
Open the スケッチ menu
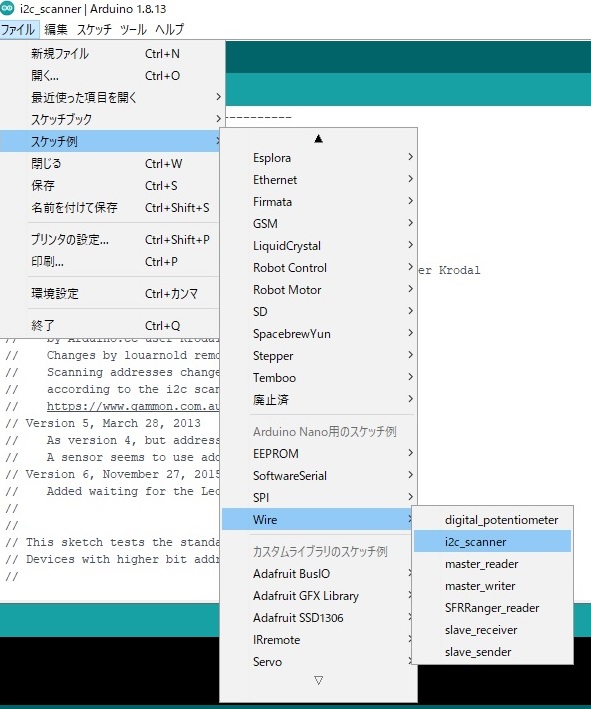[94, 30]
